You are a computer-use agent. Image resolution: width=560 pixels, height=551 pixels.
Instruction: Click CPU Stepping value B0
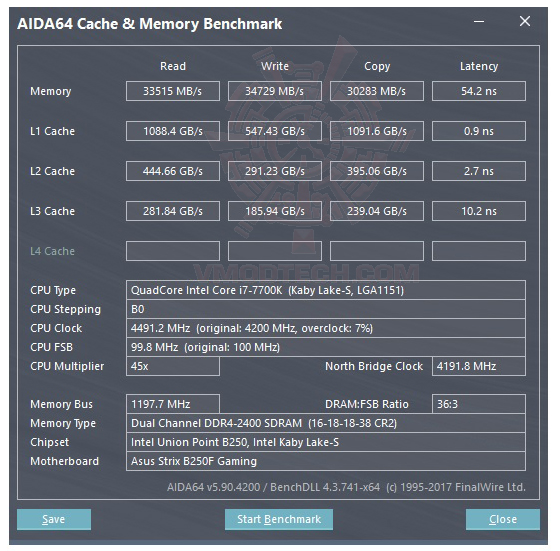coord(326,309)
